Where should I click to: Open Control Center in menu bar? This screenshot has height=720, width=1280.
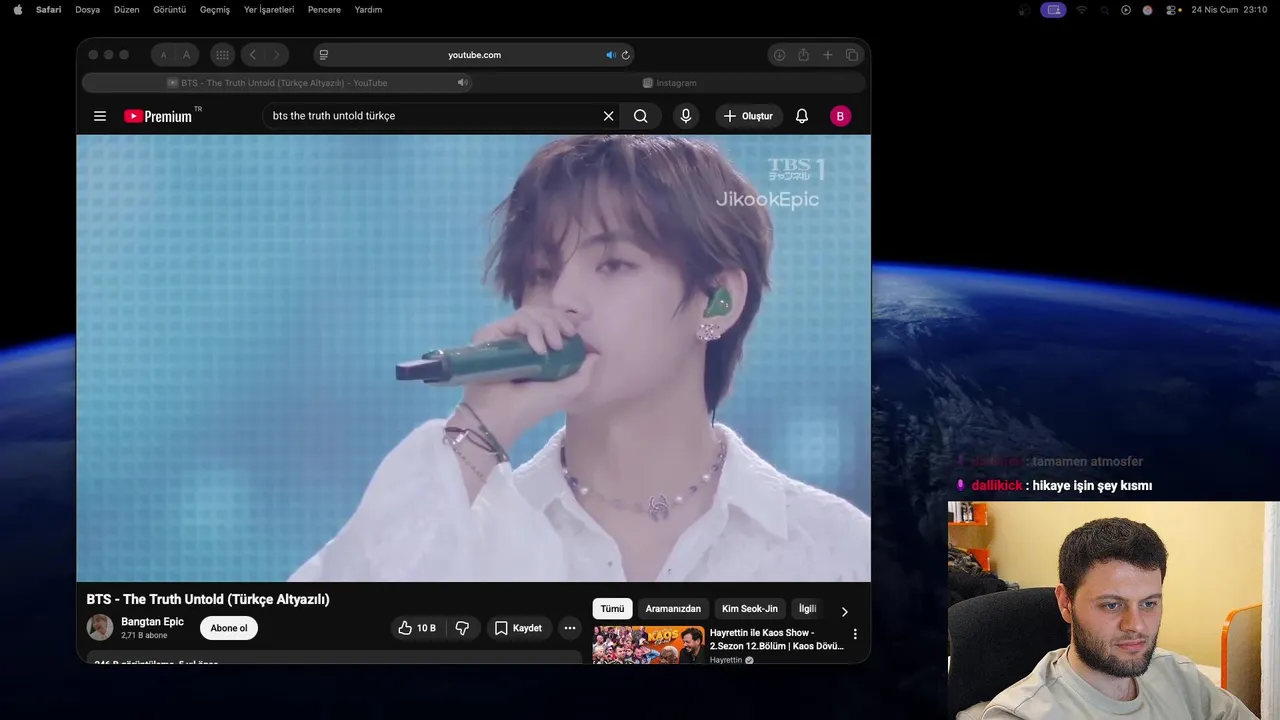coord(1170,10)
